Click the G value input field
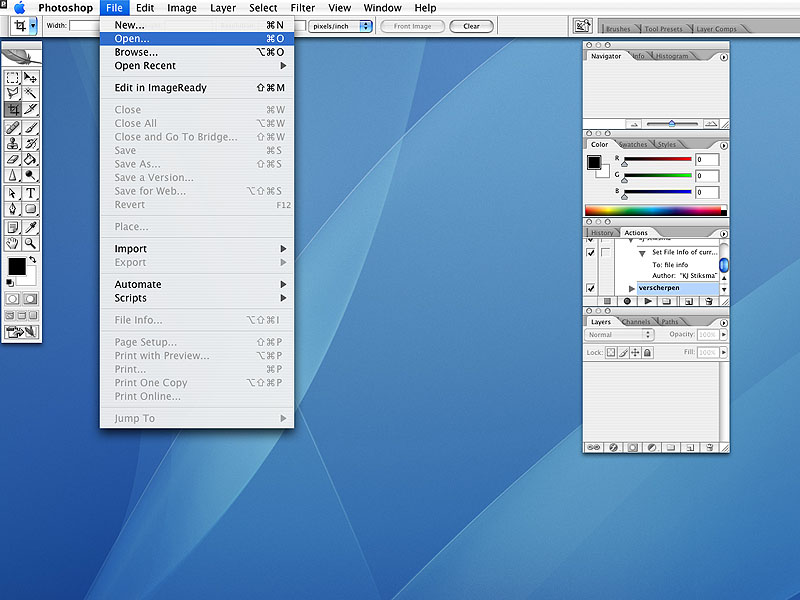The height and width of the screenshot is (600, 800). point(707,176)
